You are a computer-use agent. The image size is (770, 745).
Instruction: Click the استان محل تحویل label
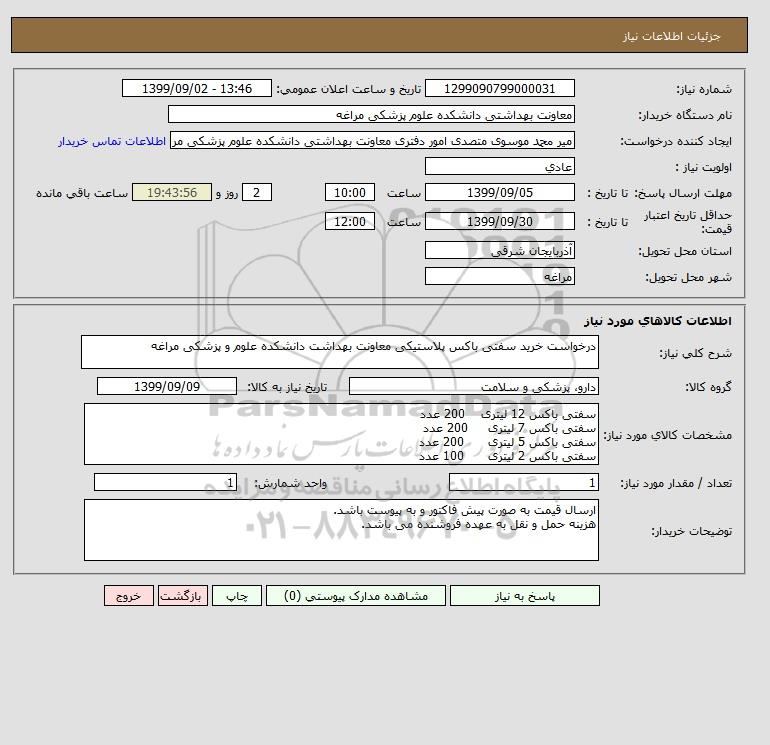click(x=685, y=251)
